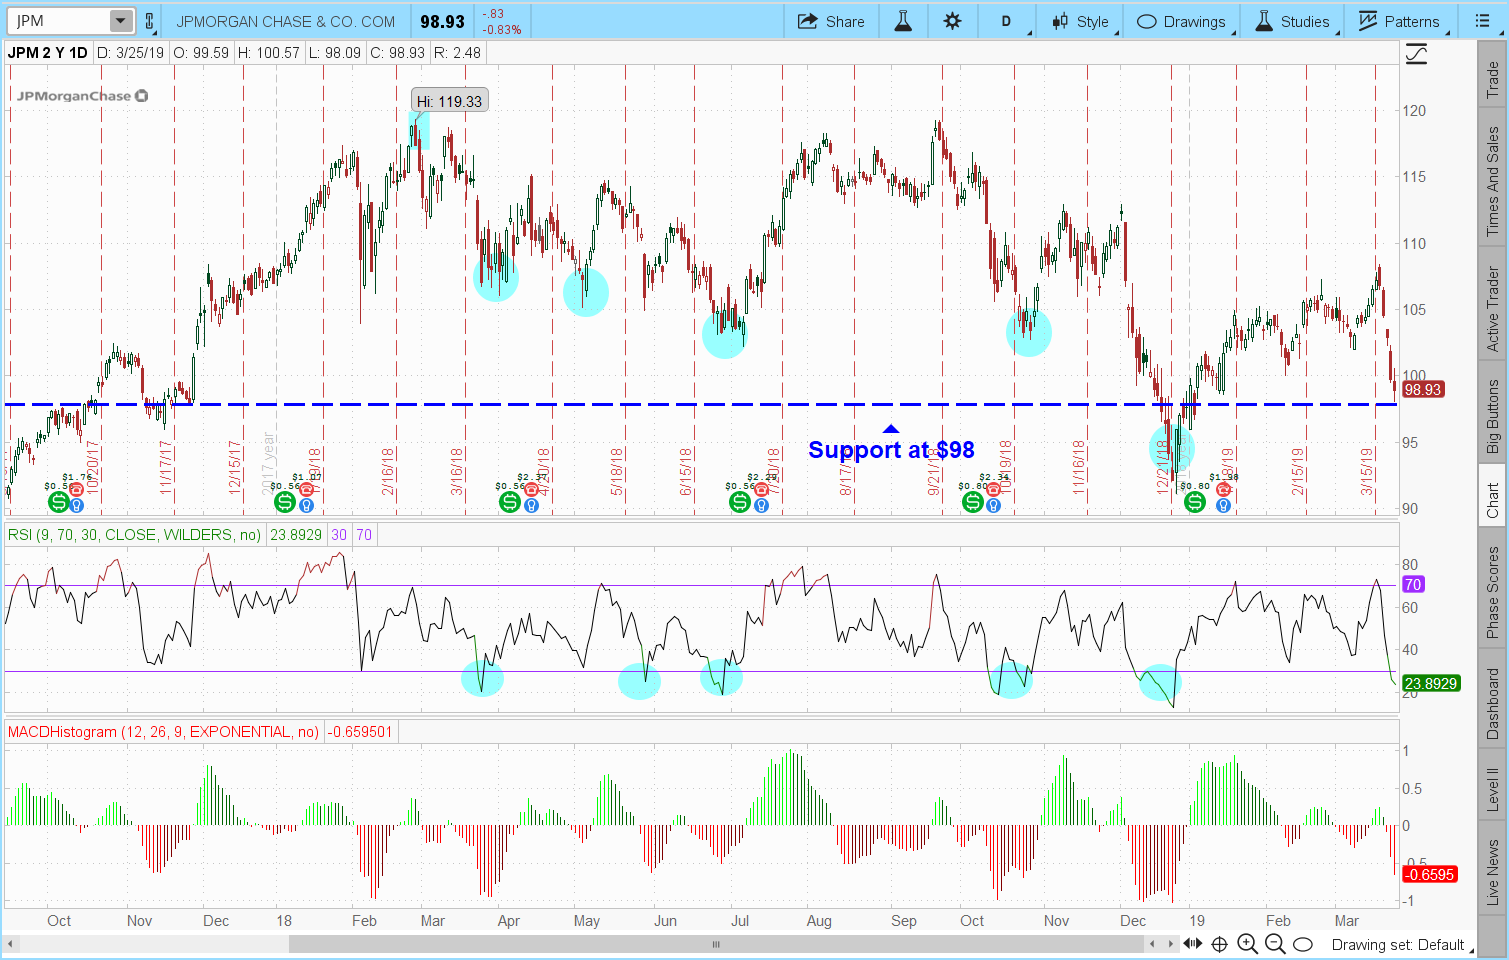Open the Patterns button

[x=1399, y=21]
